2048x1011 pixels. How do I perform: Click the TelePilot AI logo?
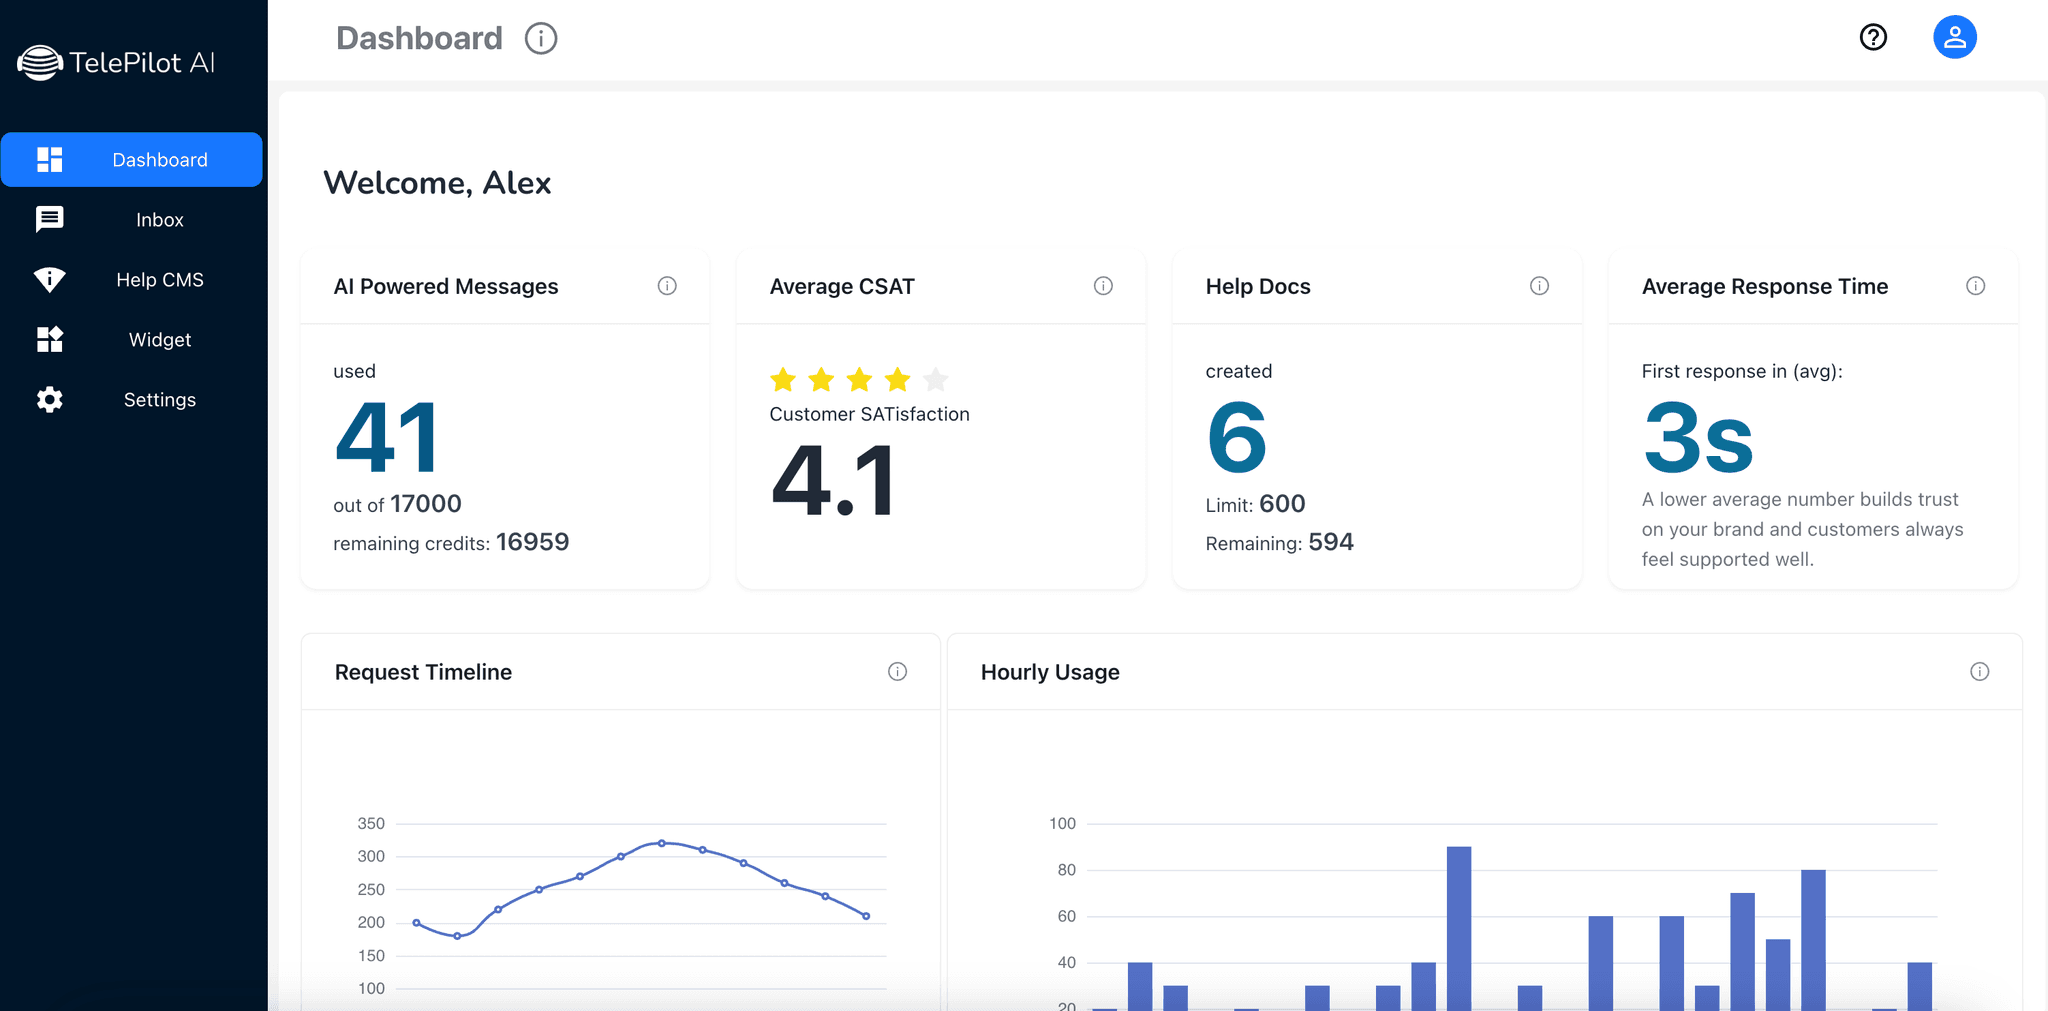point(116,62)
